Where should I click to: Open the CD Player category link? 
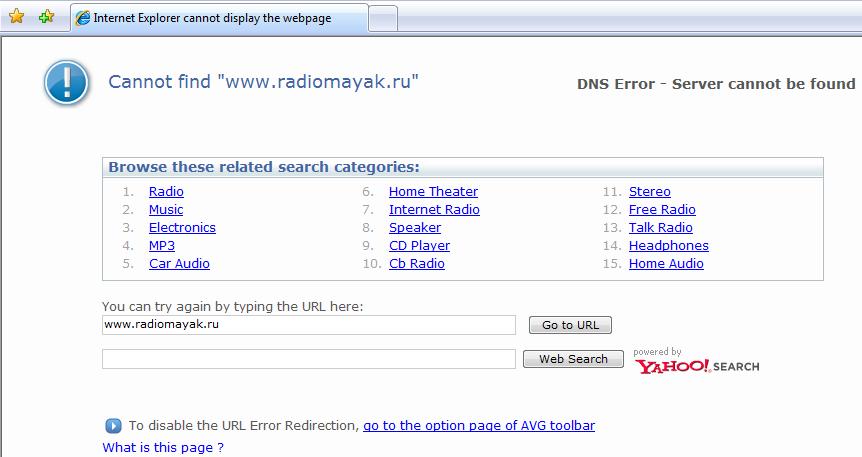[x=419, y=246]
